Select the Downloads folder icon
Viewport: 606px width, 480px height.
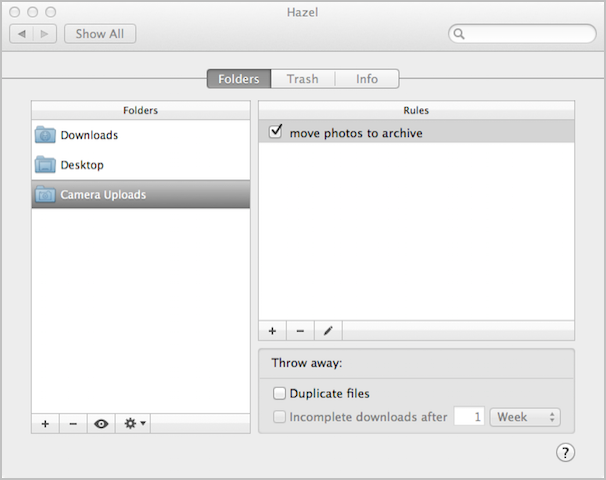pyautogui.click(x=45, y=135)
